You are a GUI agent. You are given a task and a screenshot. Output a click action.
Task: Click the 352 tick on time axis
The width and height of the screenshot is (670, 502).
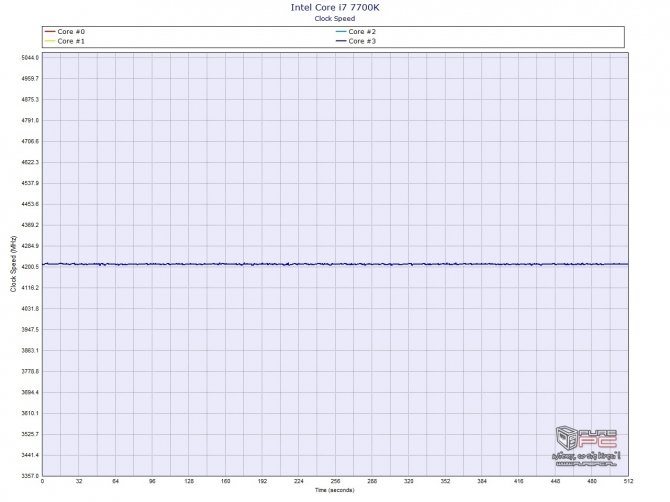(445, 481)
